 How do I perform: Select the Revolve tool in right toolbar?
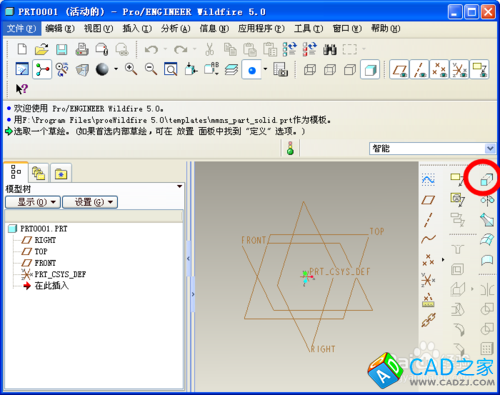pos(487,200)
